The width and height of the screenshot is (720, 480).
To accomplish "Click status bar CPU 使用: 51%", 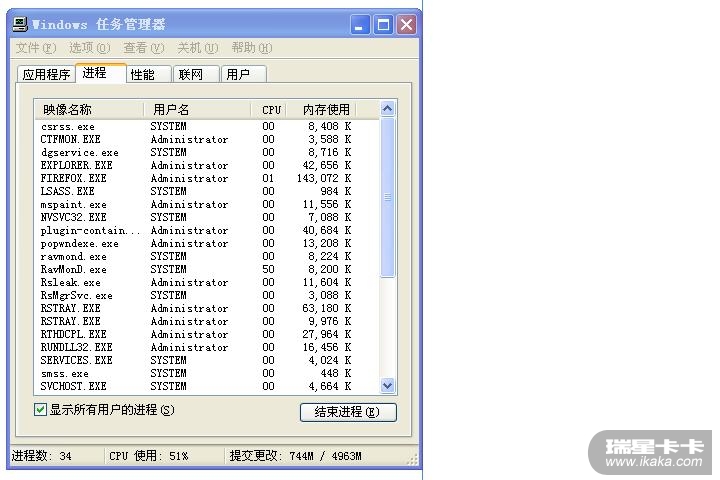I will click(148, 456).
